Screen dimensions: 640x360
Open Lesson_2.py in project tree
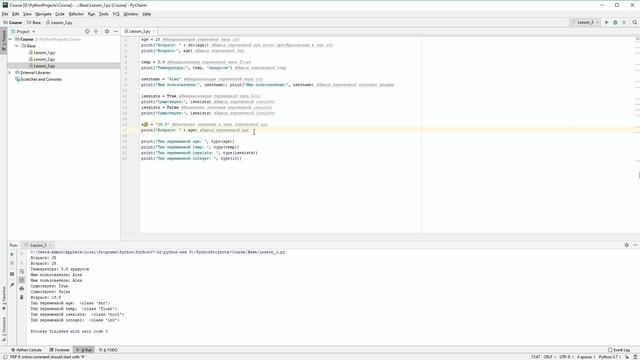pyautogui.click(x=44, y=59)
